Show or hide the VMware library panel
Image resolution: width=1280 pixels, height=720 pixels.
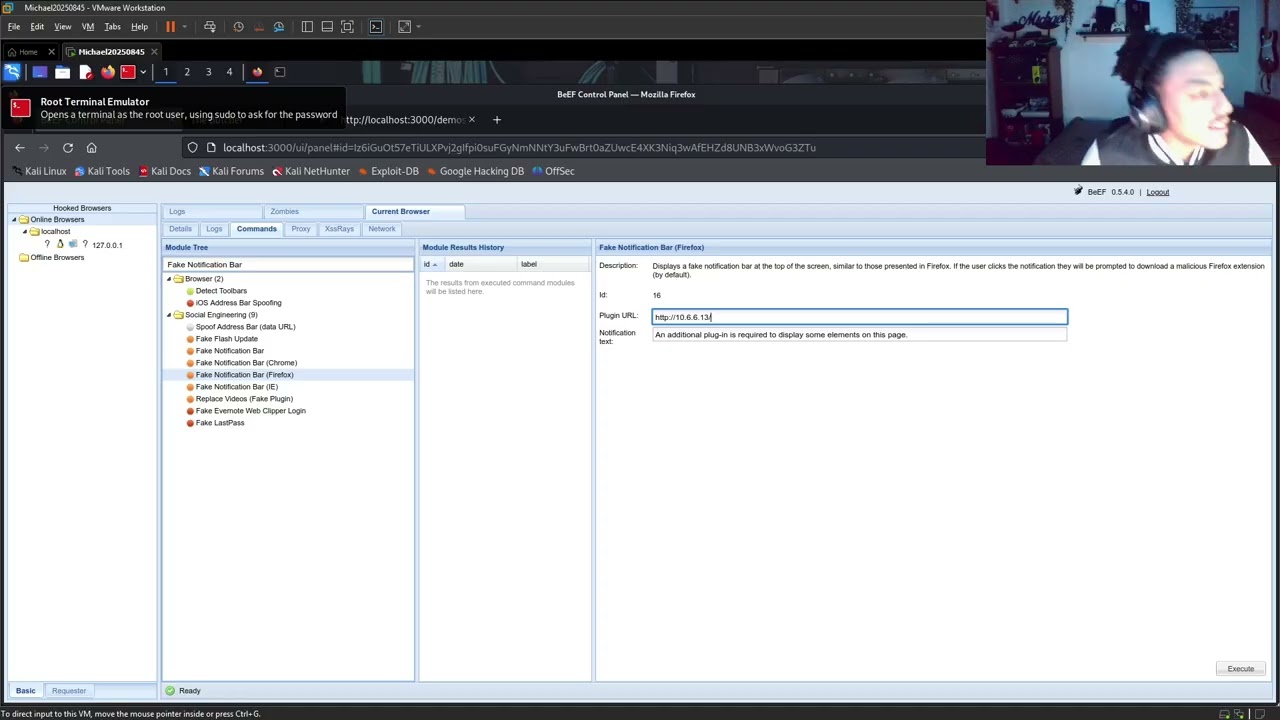point(307,27)
